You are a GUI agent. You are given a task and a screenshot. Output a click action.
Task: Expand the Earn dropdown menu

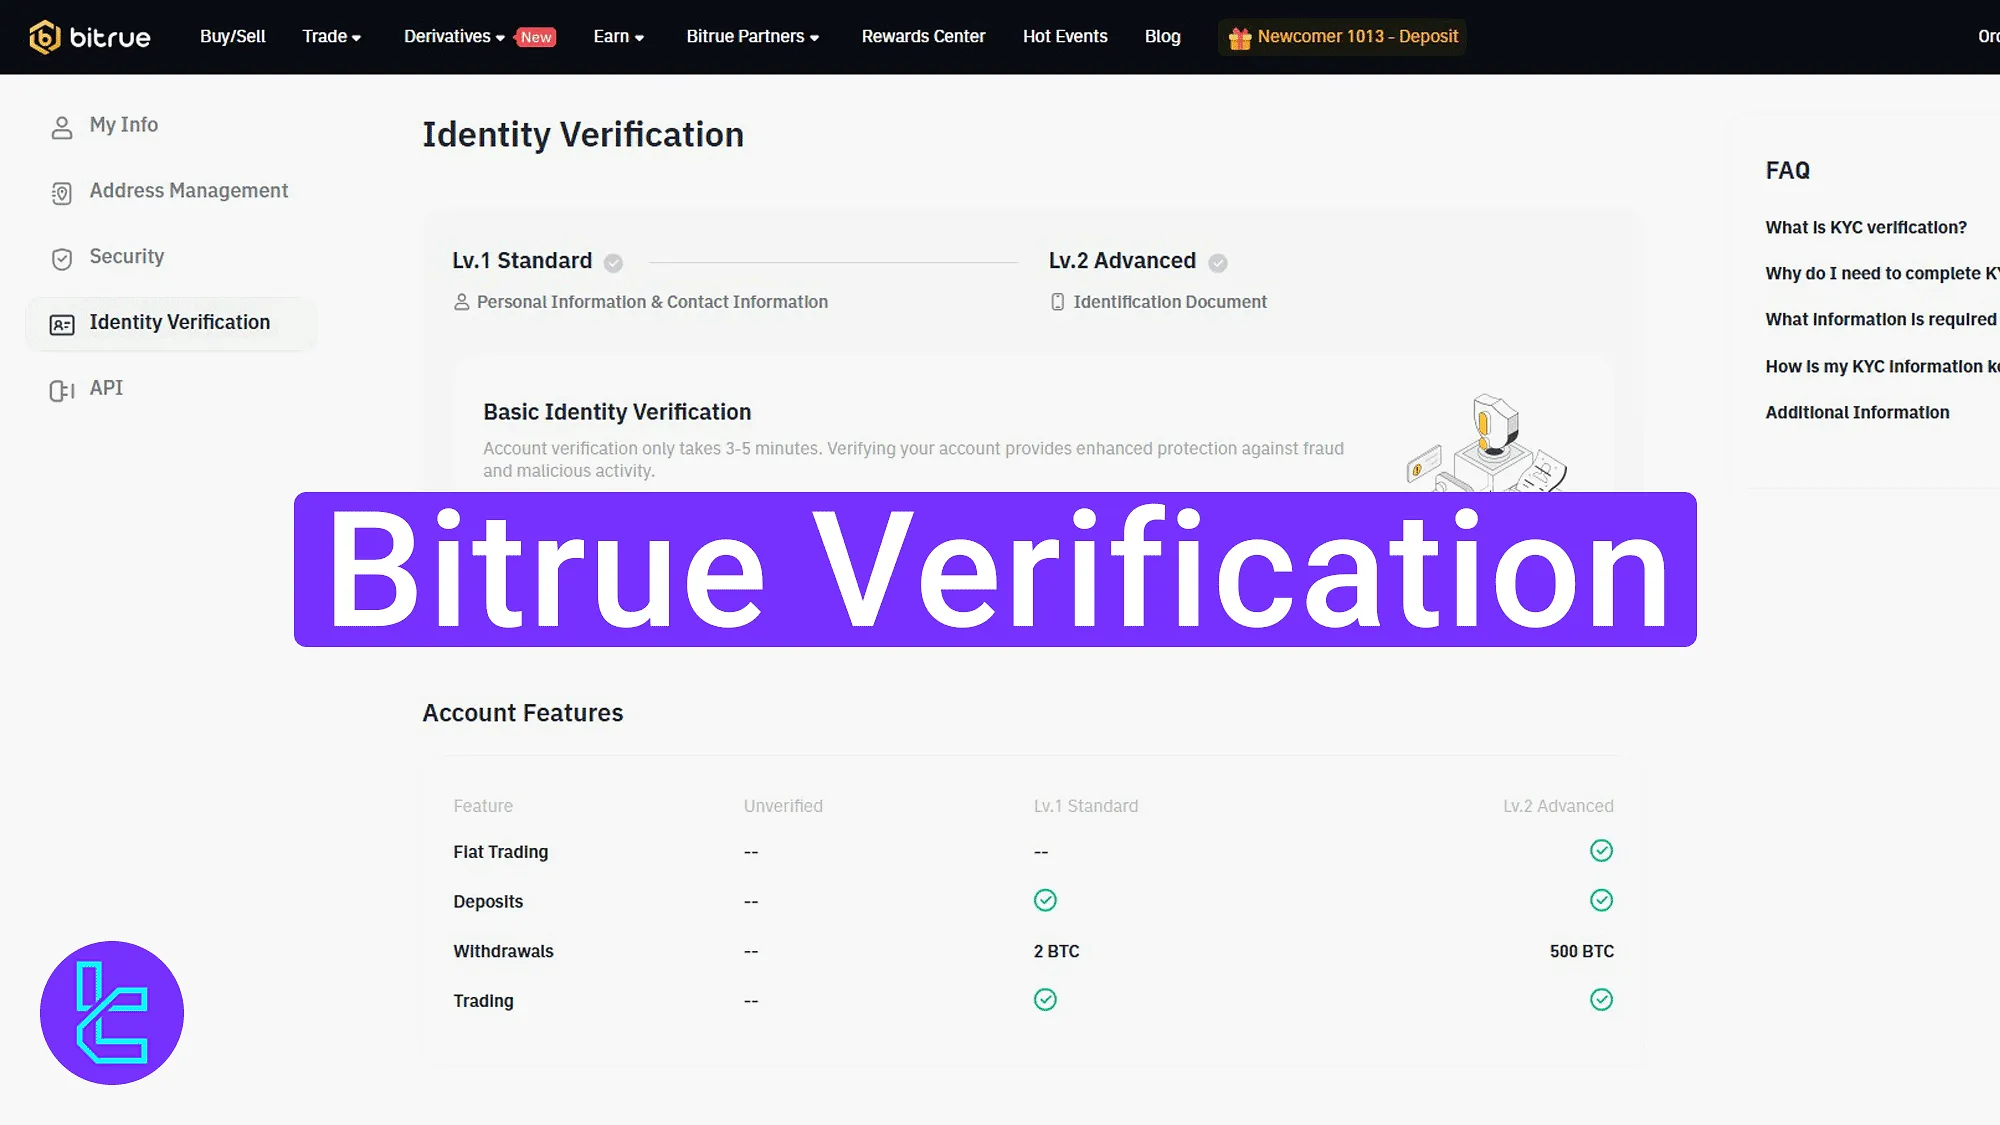click(x=619, y=37)
